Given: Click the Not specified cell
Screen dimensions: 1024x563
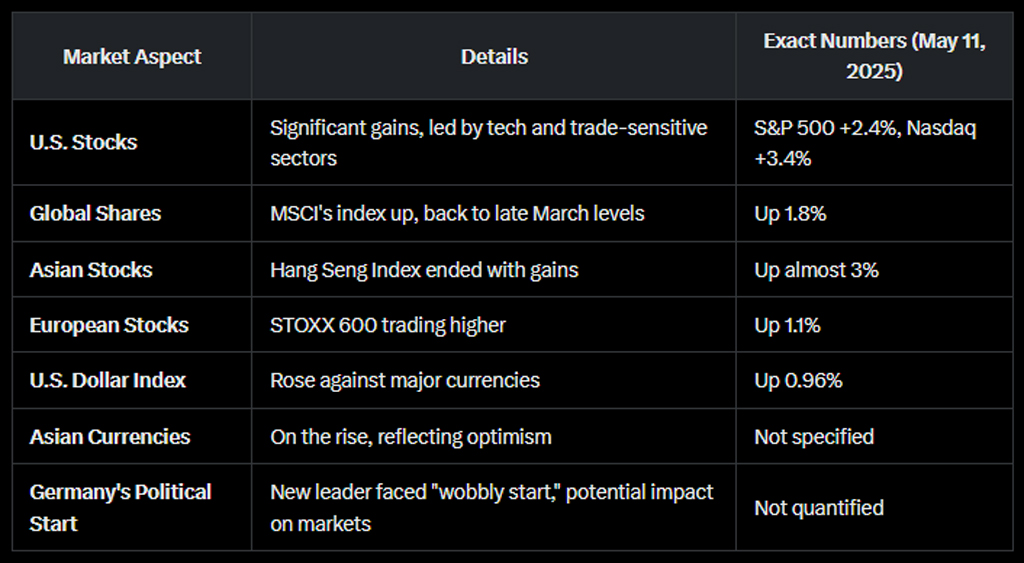Looking at the screenshot, I should [x=814, y=436].
